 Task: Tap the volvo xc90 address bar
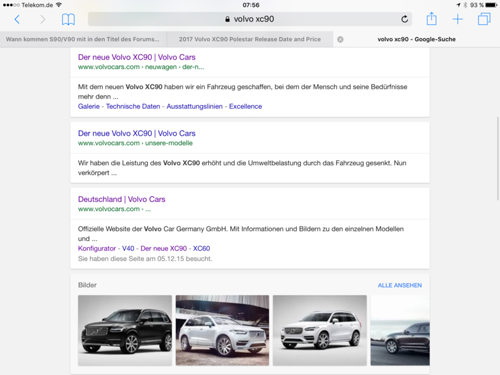(250, 19)
